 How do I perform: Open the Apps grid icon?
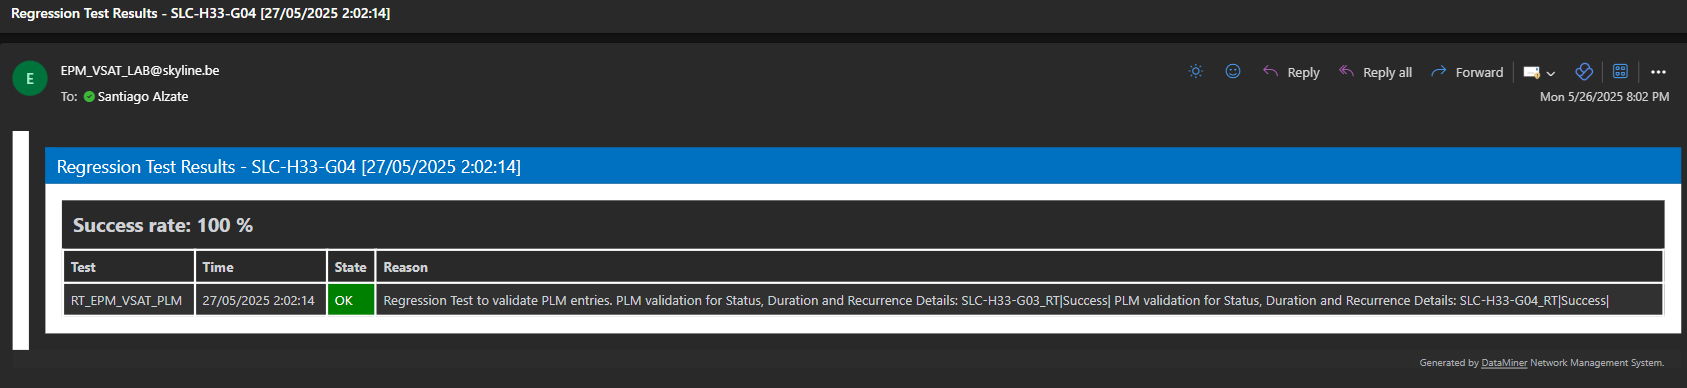point(1621,71)
